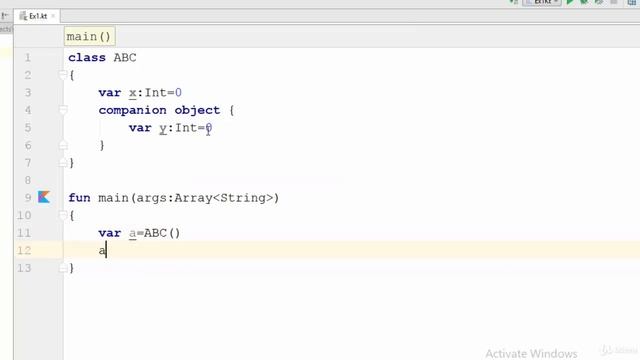Click the Run with Coverage icon
This screenshot has width=640, height=360.
tap(599, 2)
